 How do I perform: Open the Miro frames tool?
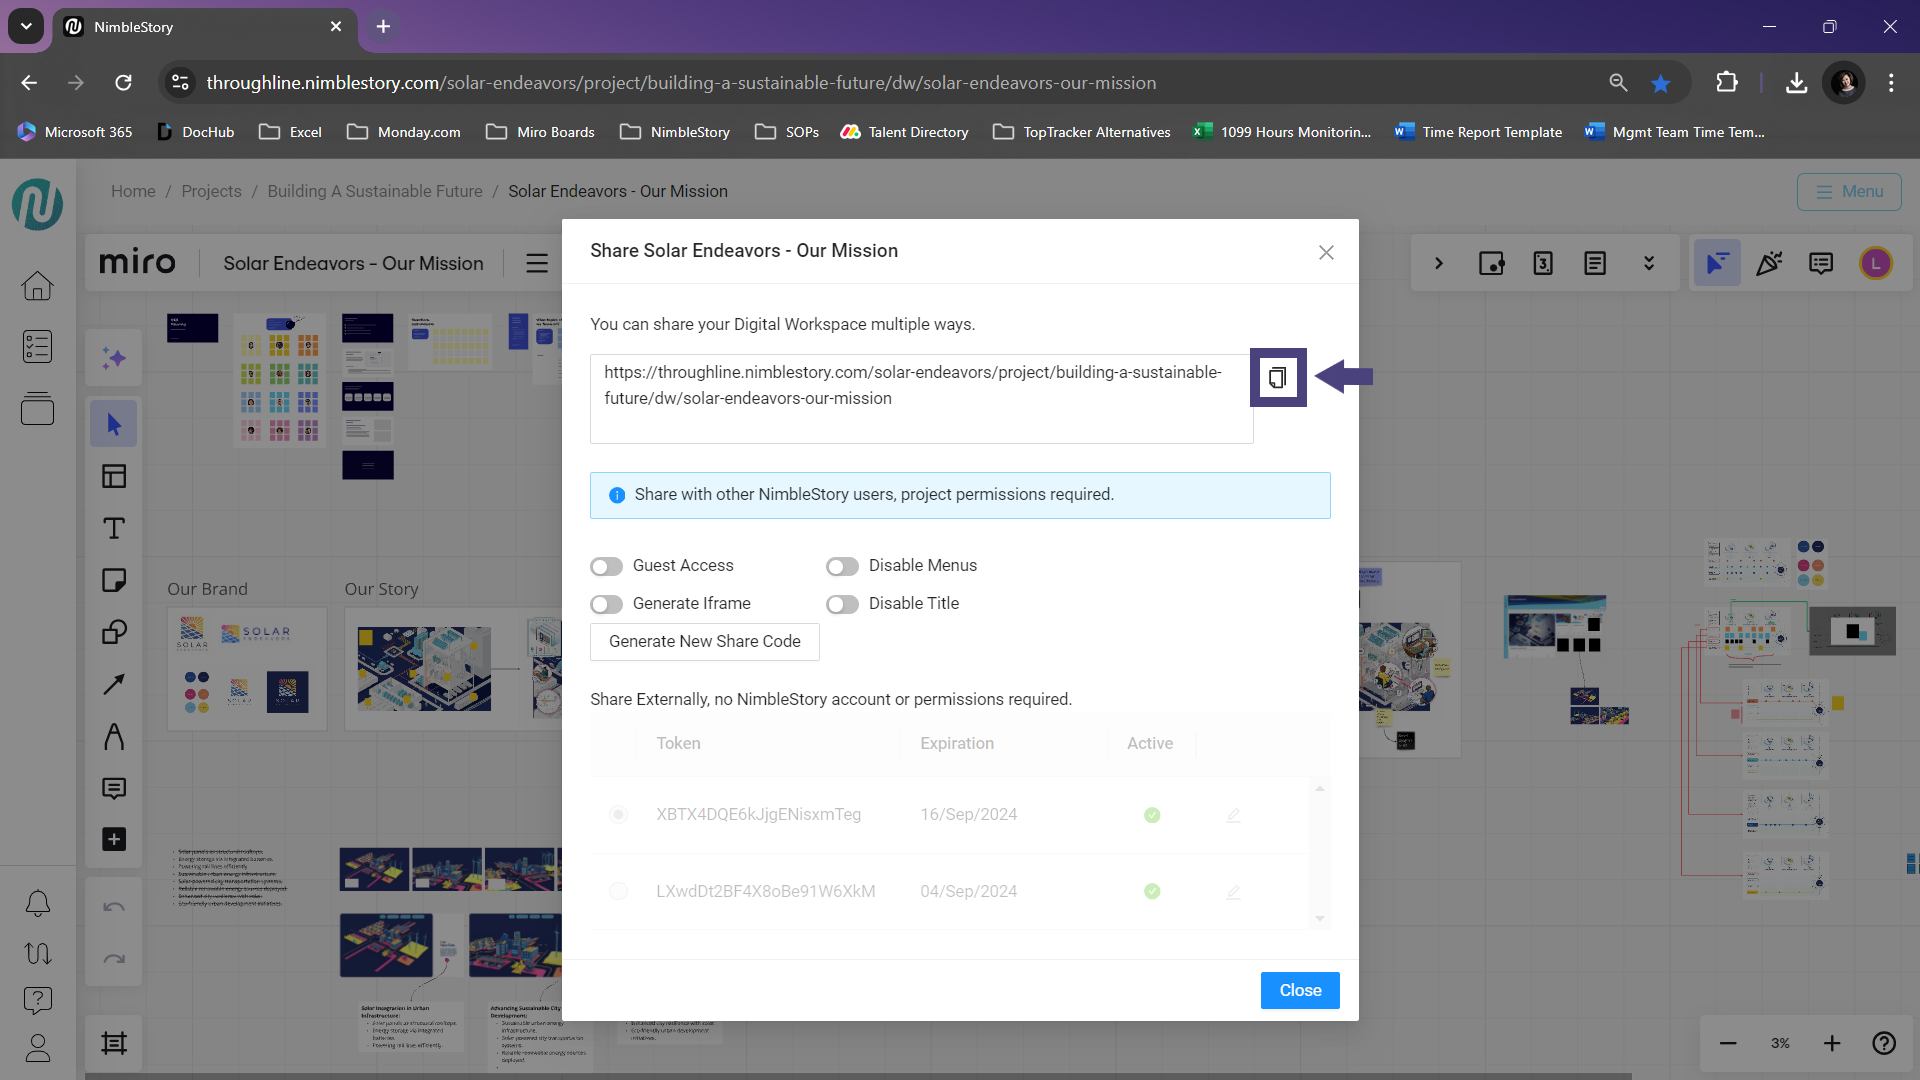[x=114, y=1043]
